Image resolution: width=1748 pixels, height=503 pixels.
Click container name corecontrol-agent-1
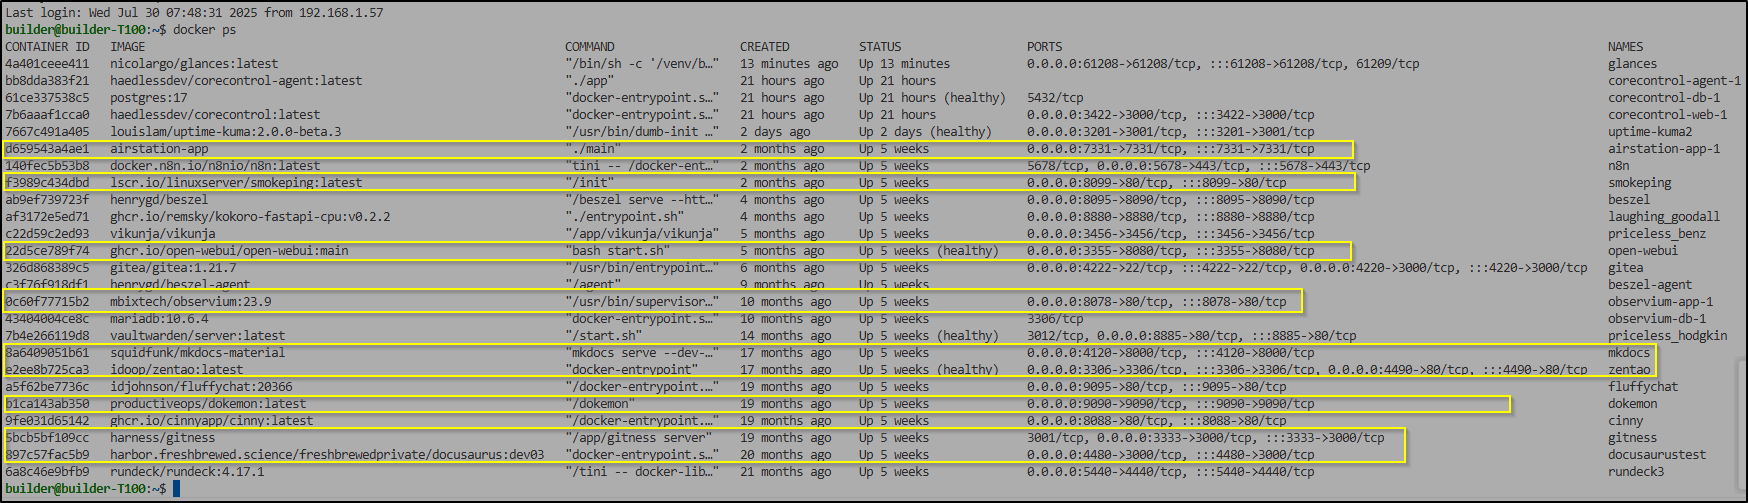coord(1675,81)
